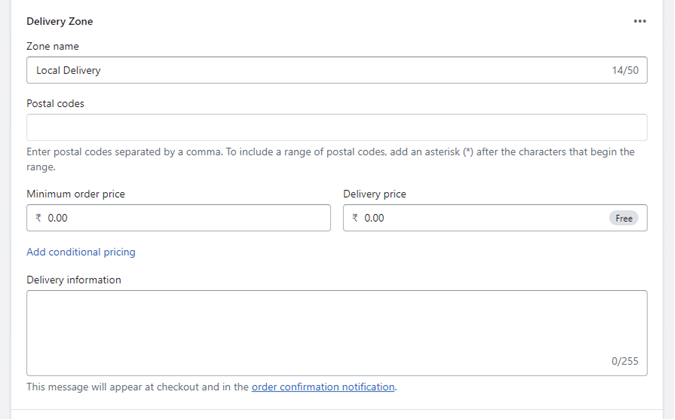Click the Free badge in Delivery price

pos(624,218)
